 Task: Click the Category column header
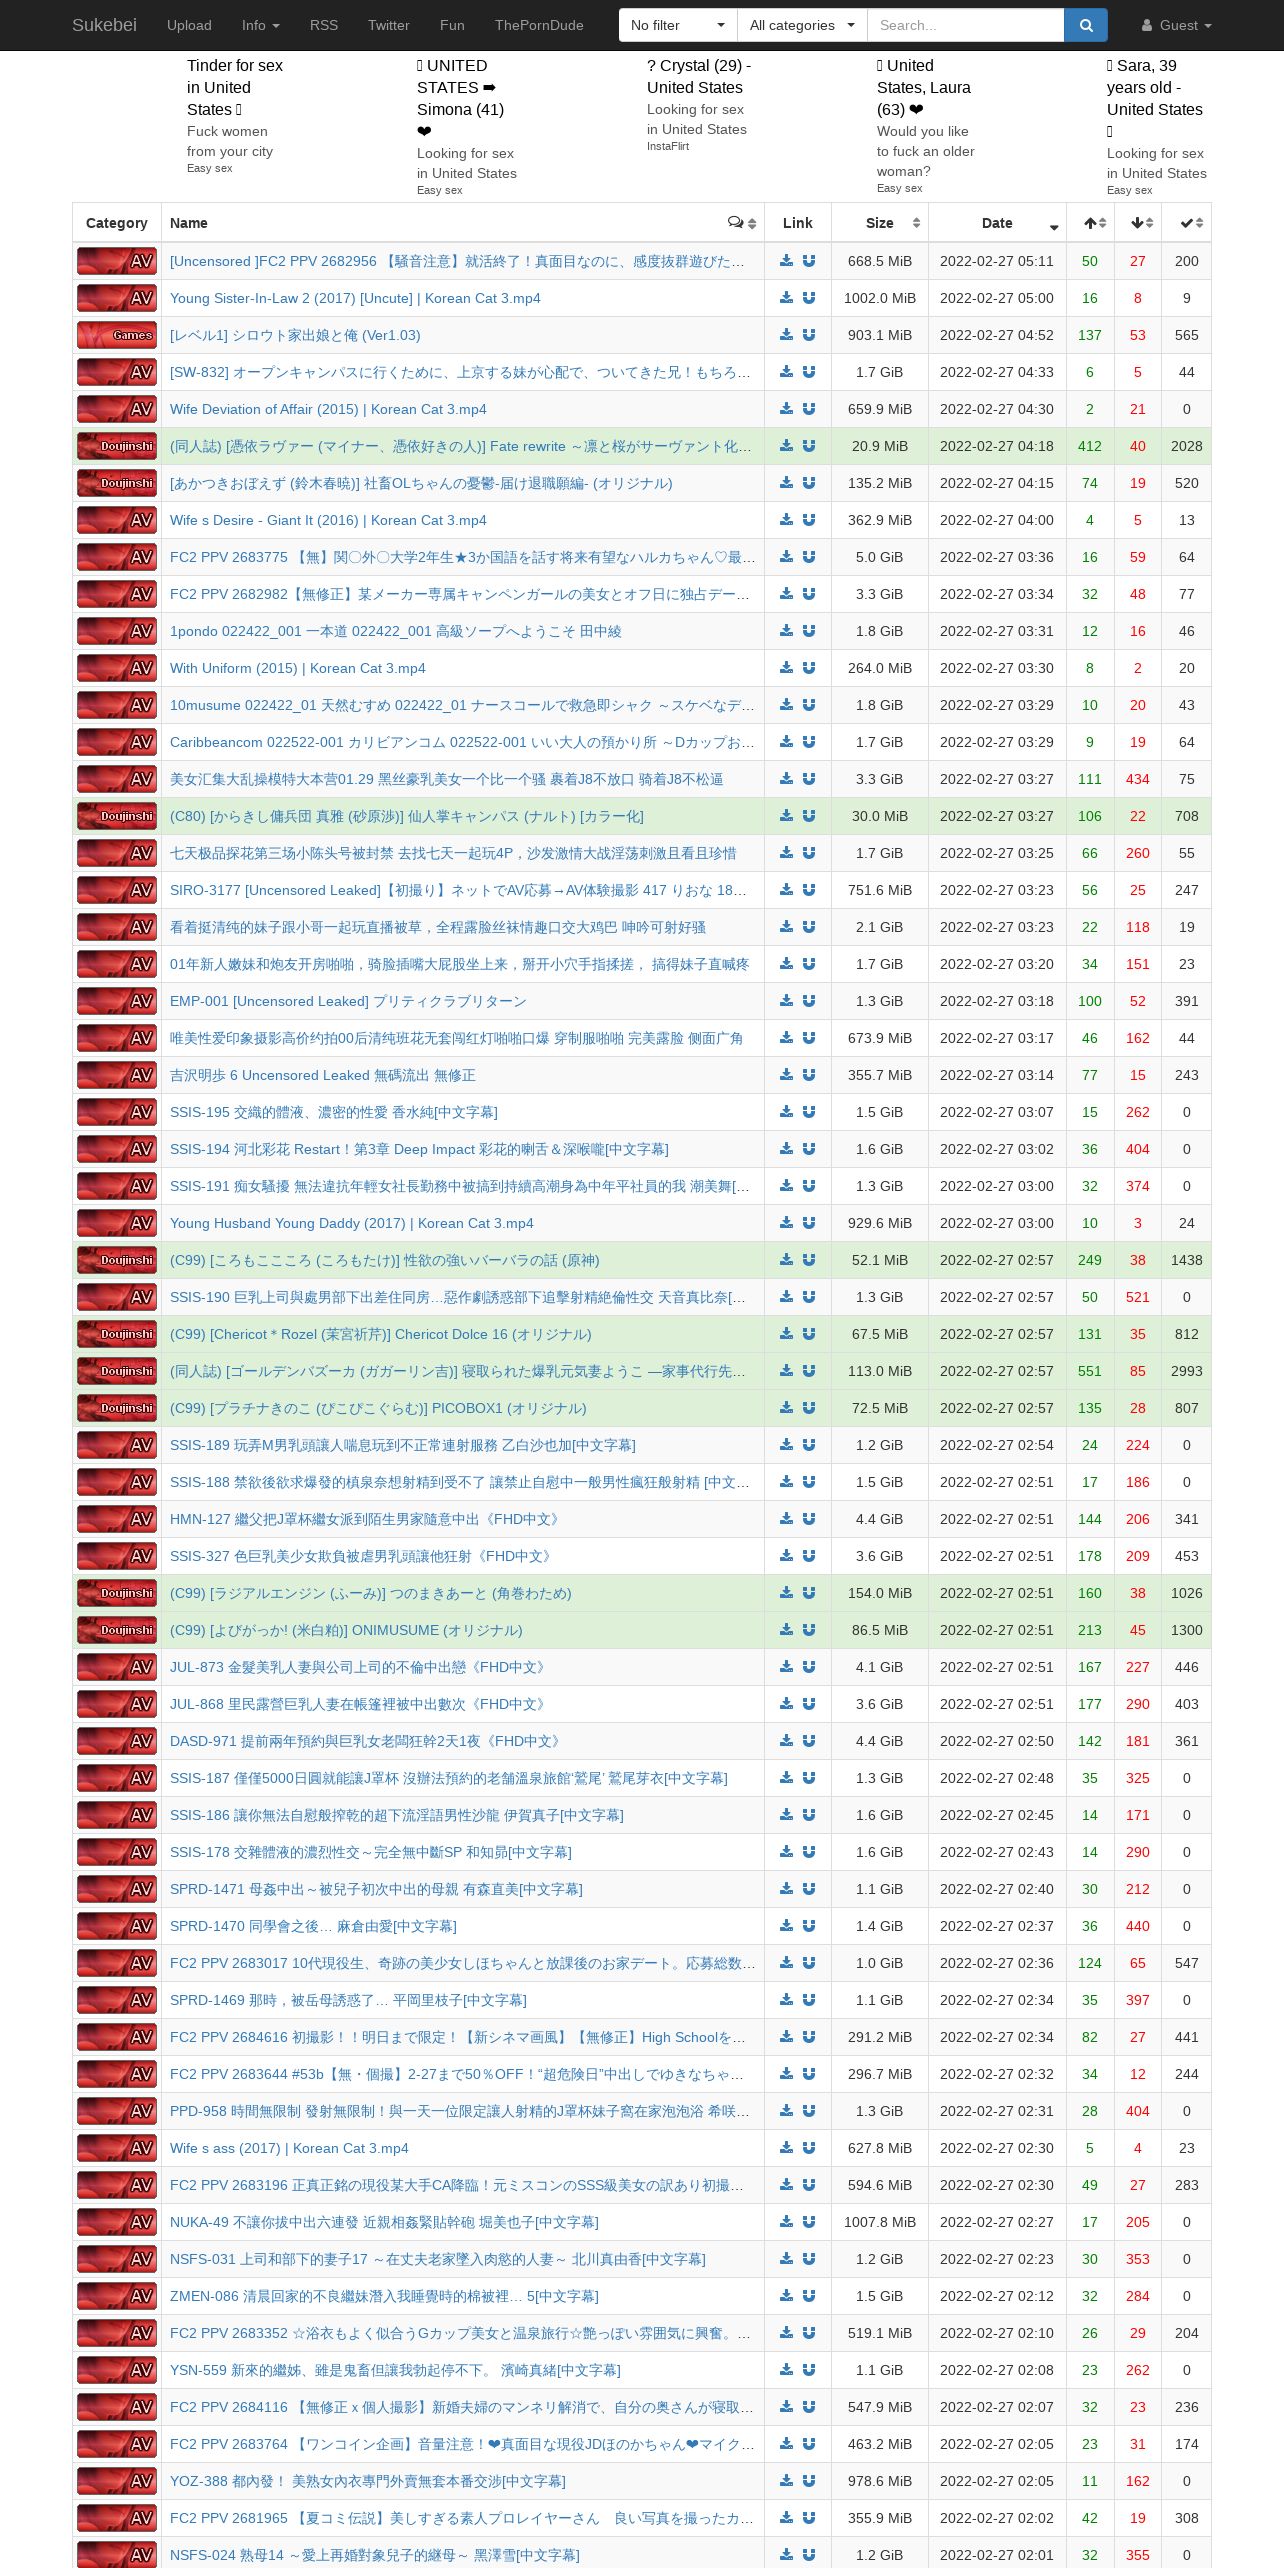pos(117,223)
